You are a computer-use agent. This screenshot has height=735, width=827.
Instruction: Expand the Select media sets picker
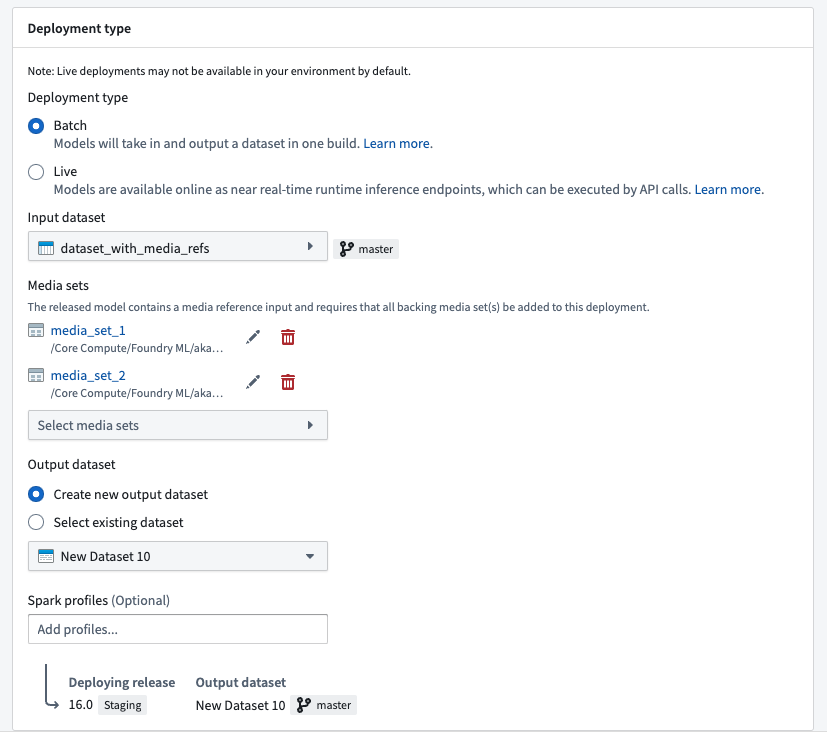pyautogui.click(x=178, y=425)
